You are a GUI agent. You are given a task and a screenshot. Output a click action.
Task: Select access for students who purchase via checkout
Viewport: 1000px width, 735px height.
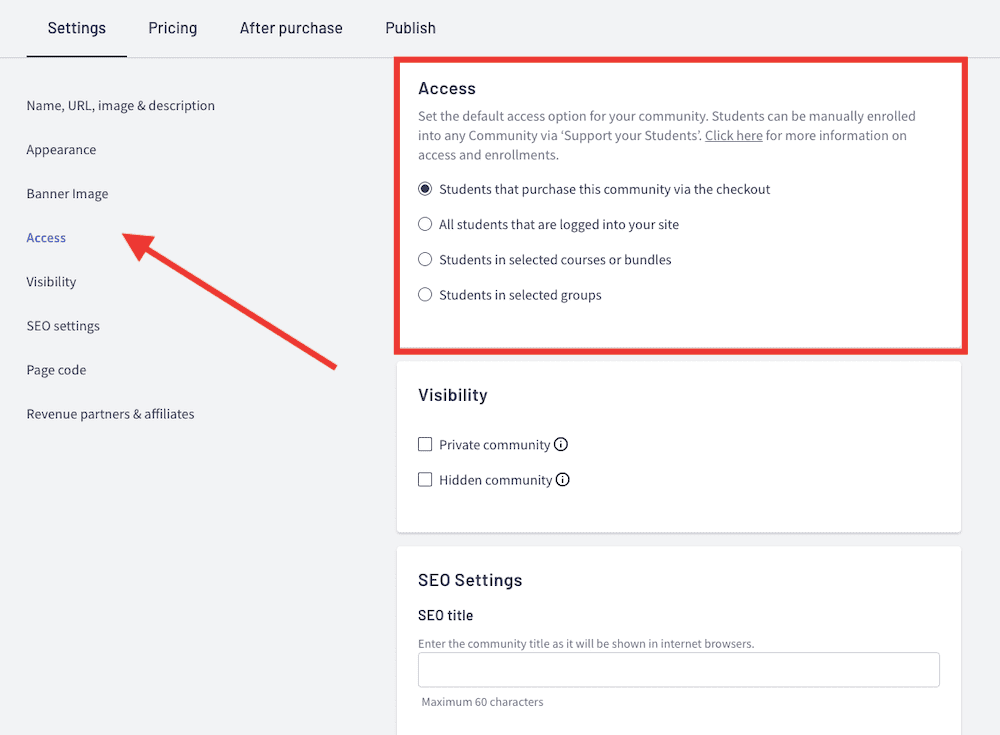[424, 188]
